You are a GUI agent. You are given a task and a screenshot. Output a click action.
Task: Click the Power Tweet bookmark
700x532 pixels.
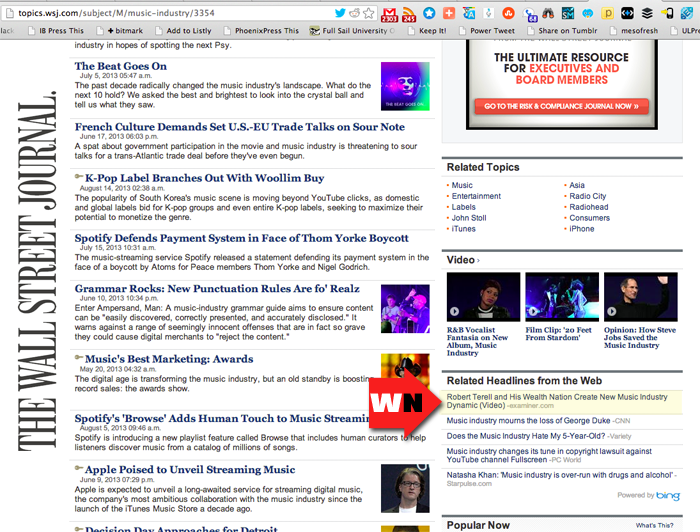click(487, 31)
